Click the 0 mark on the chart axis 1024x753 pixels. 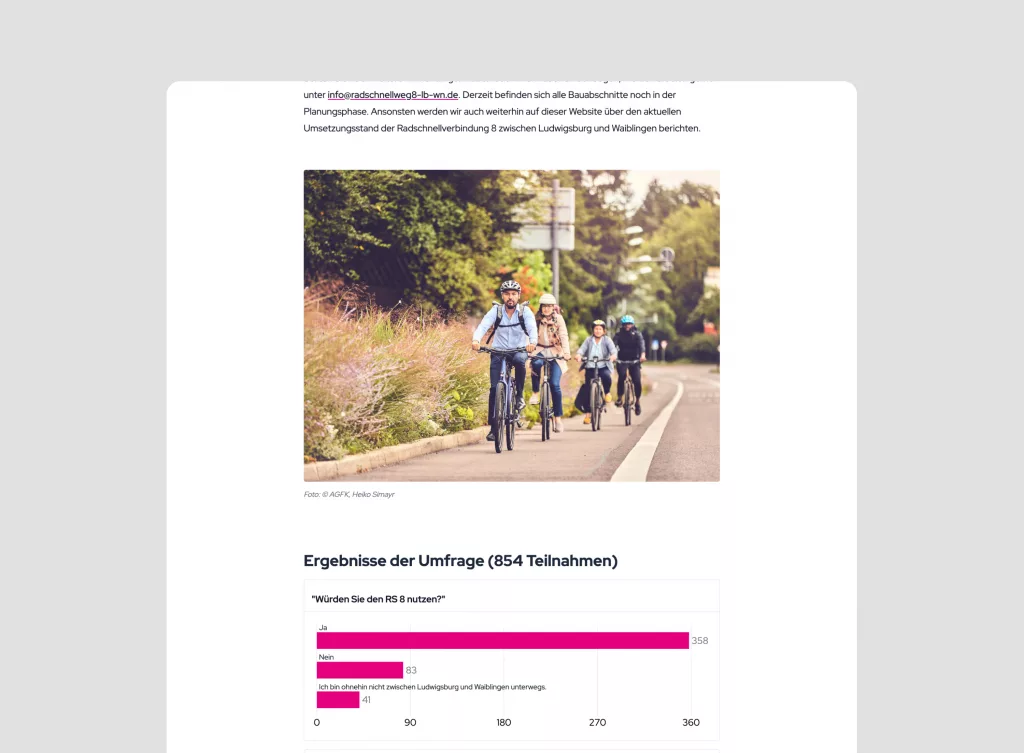click(x=316, y=722)
